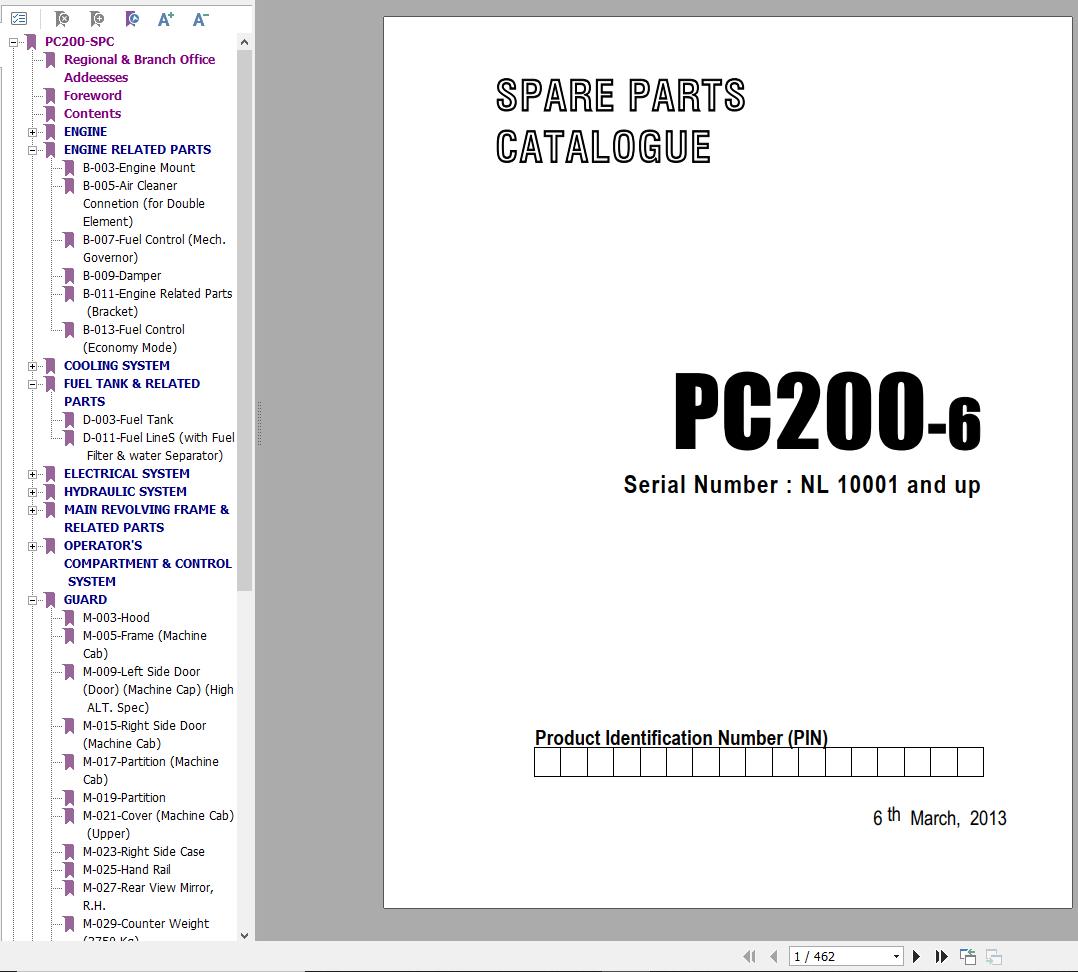This screenshot has width=1078, height=972.
Task: Click the go to current bookmark icon
Action: coord(132,19)
